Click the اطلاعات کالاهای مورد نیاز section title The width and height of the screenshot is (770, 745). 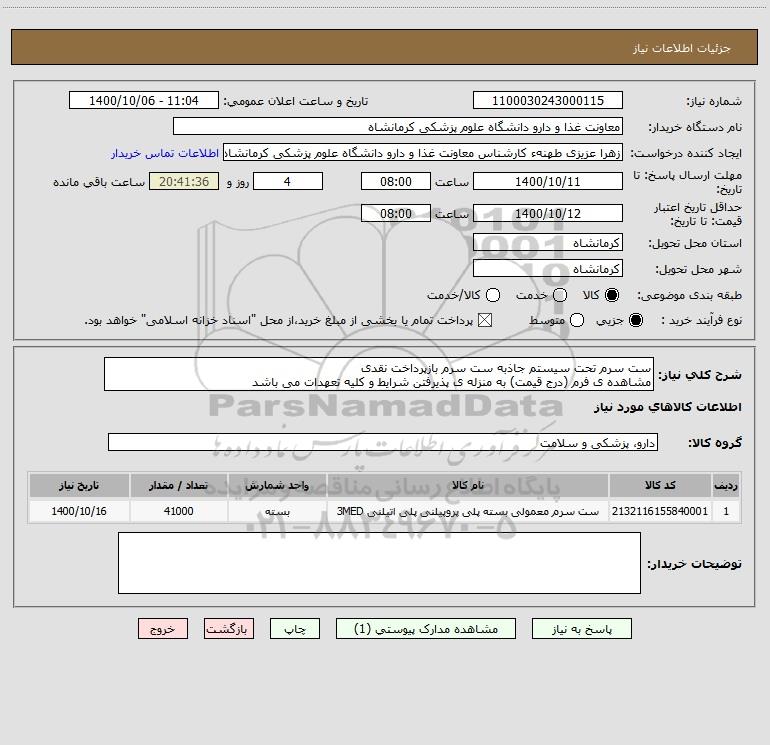click(667, 407)
